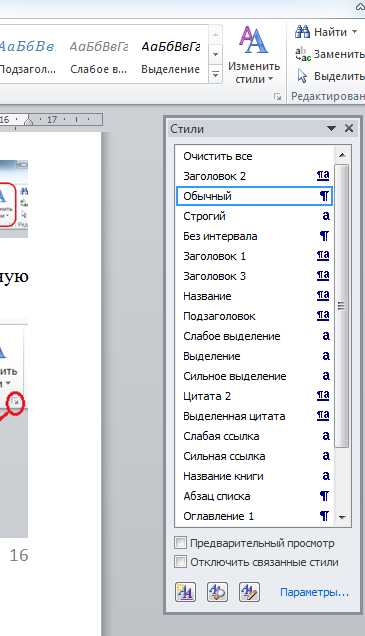This screenshot has height=636, width=365.
Task: Apply the Заголовок 2 style
Action: click(254, 176)
